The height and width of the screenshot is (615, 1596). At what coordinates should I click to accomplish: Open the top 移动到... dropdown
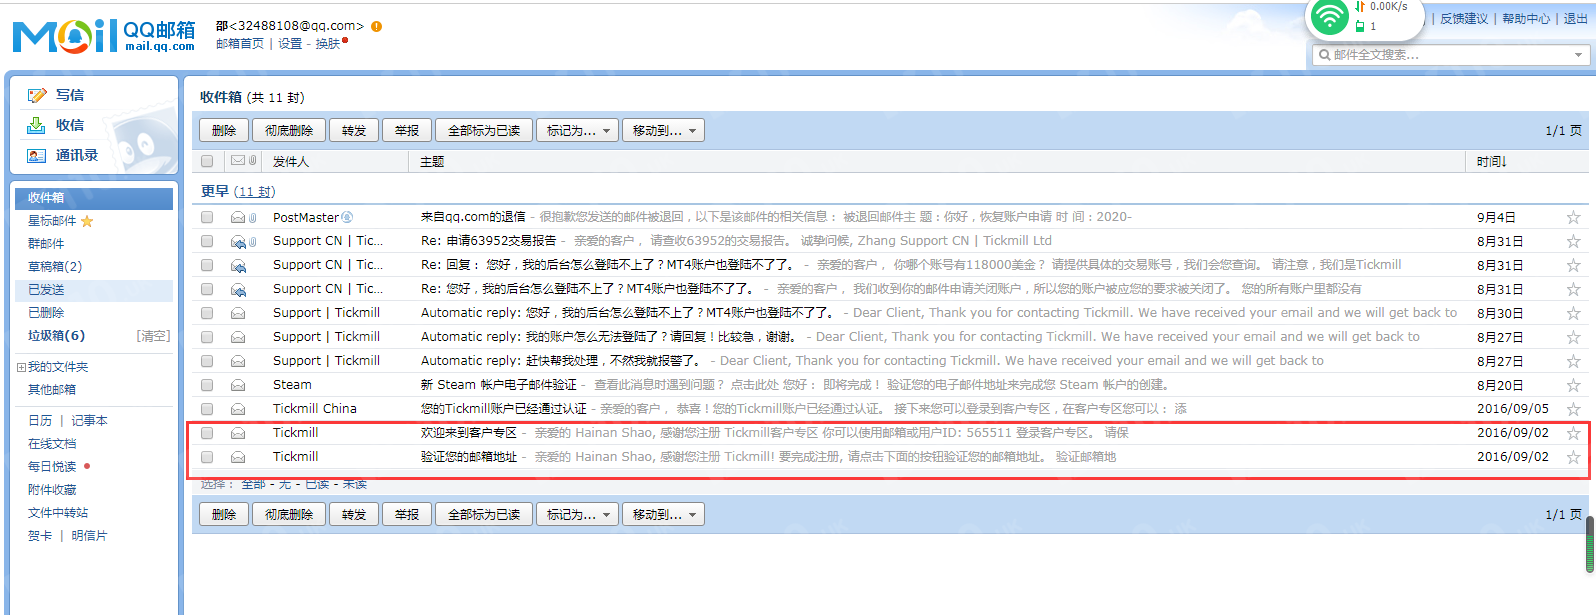(664, 131)
